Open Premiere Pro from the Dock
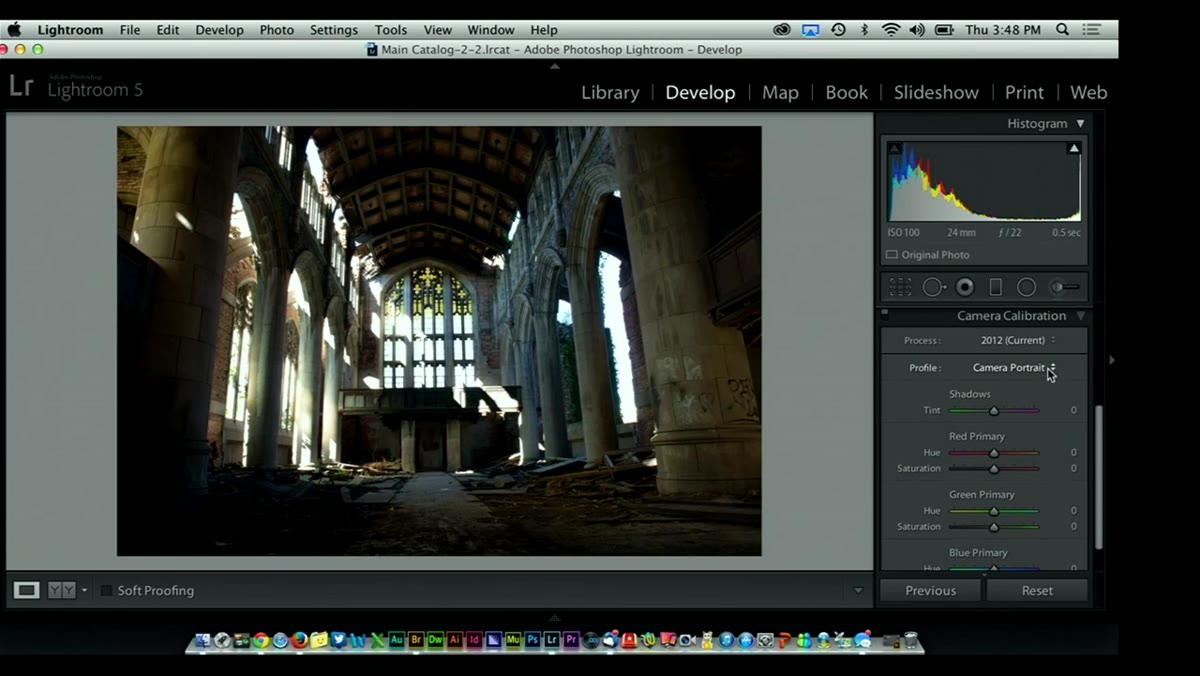 (x=571, y=639)
